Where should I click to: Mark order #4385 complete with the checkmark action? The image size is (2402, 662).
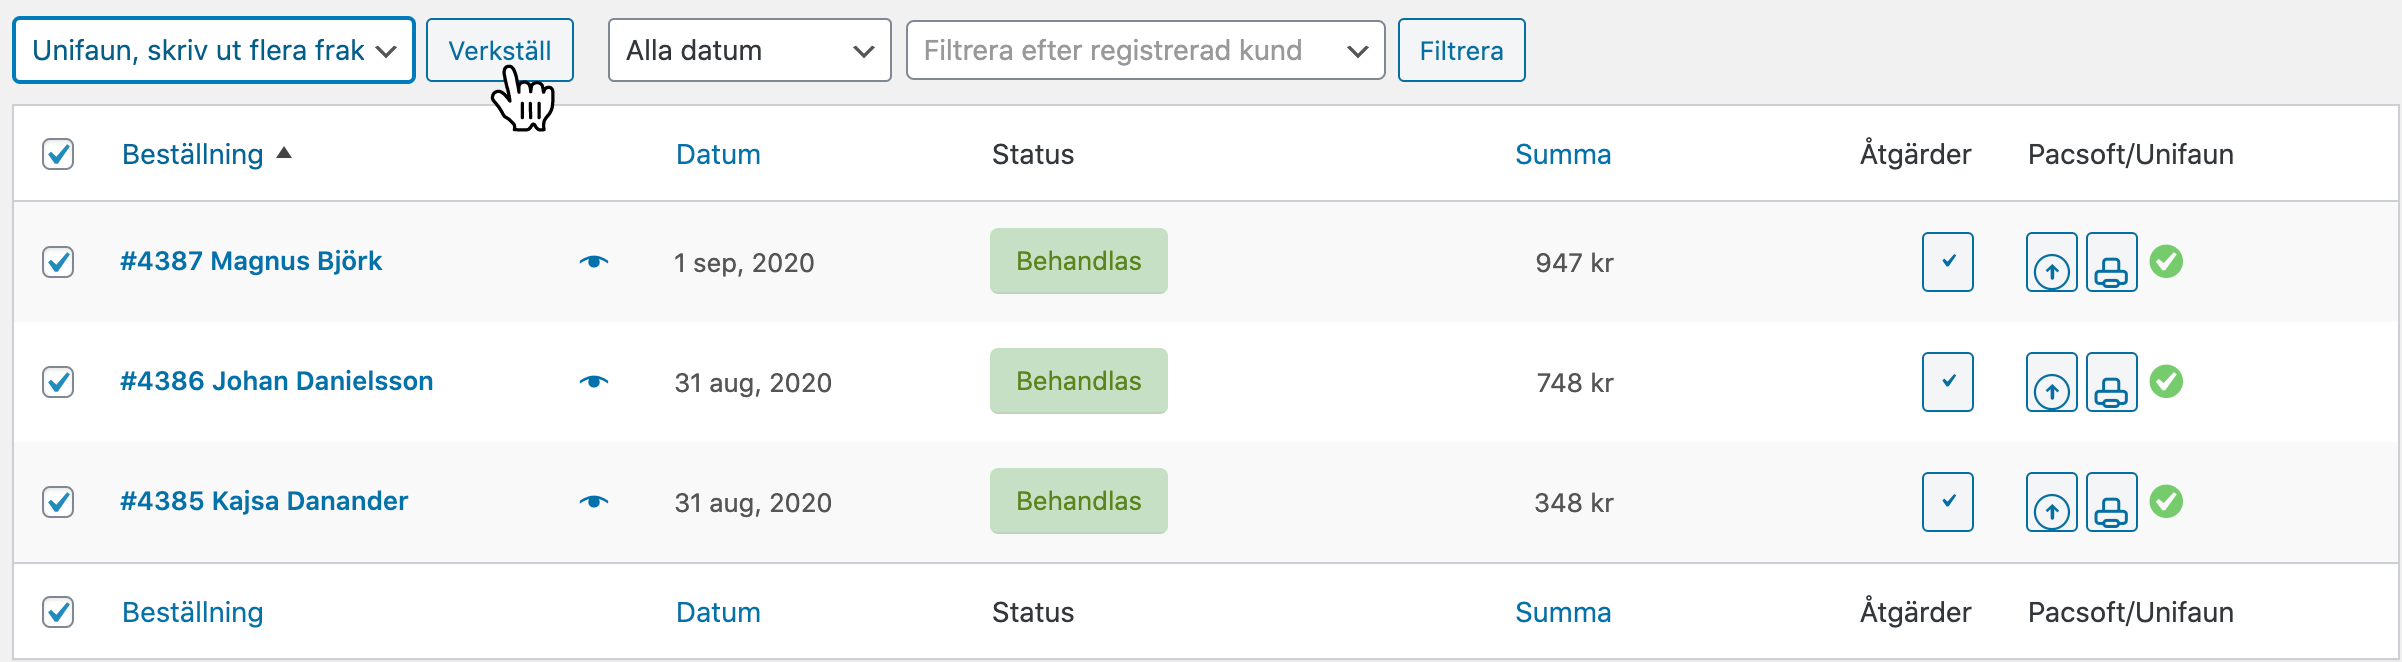tap(1947, 502)
